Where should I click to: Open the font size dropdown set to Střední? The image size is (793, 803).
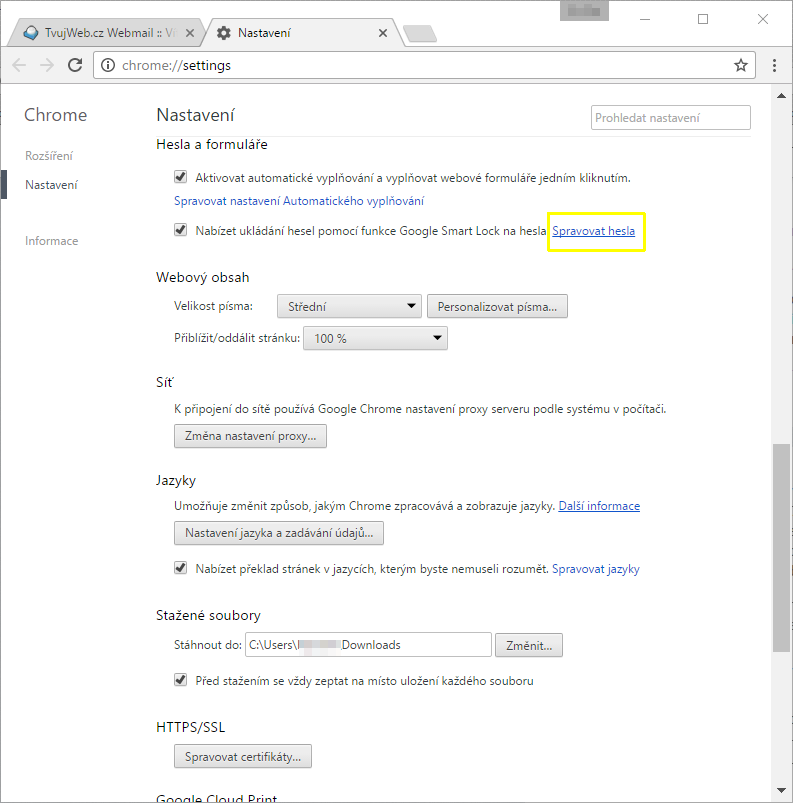(349, 306)
